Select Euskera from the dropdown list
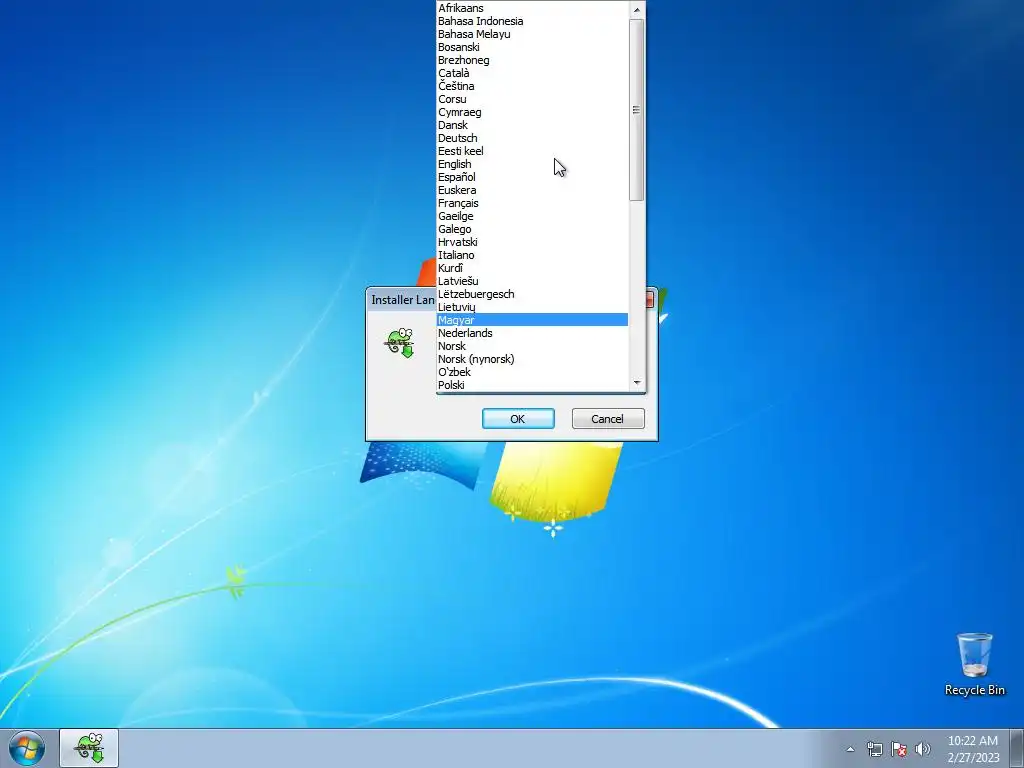1024x768 pixels. click(532, 190)
